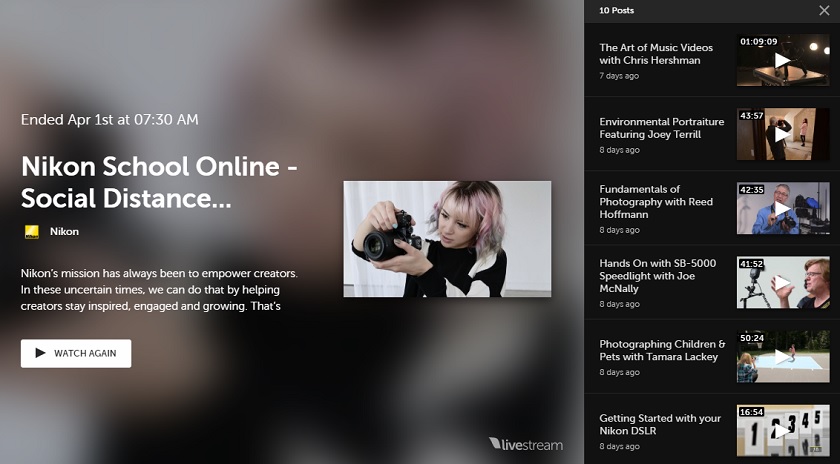Play Photographing Children & Pets thumbnail
Viewport: 840px width, 464px height.
point(783,356)
